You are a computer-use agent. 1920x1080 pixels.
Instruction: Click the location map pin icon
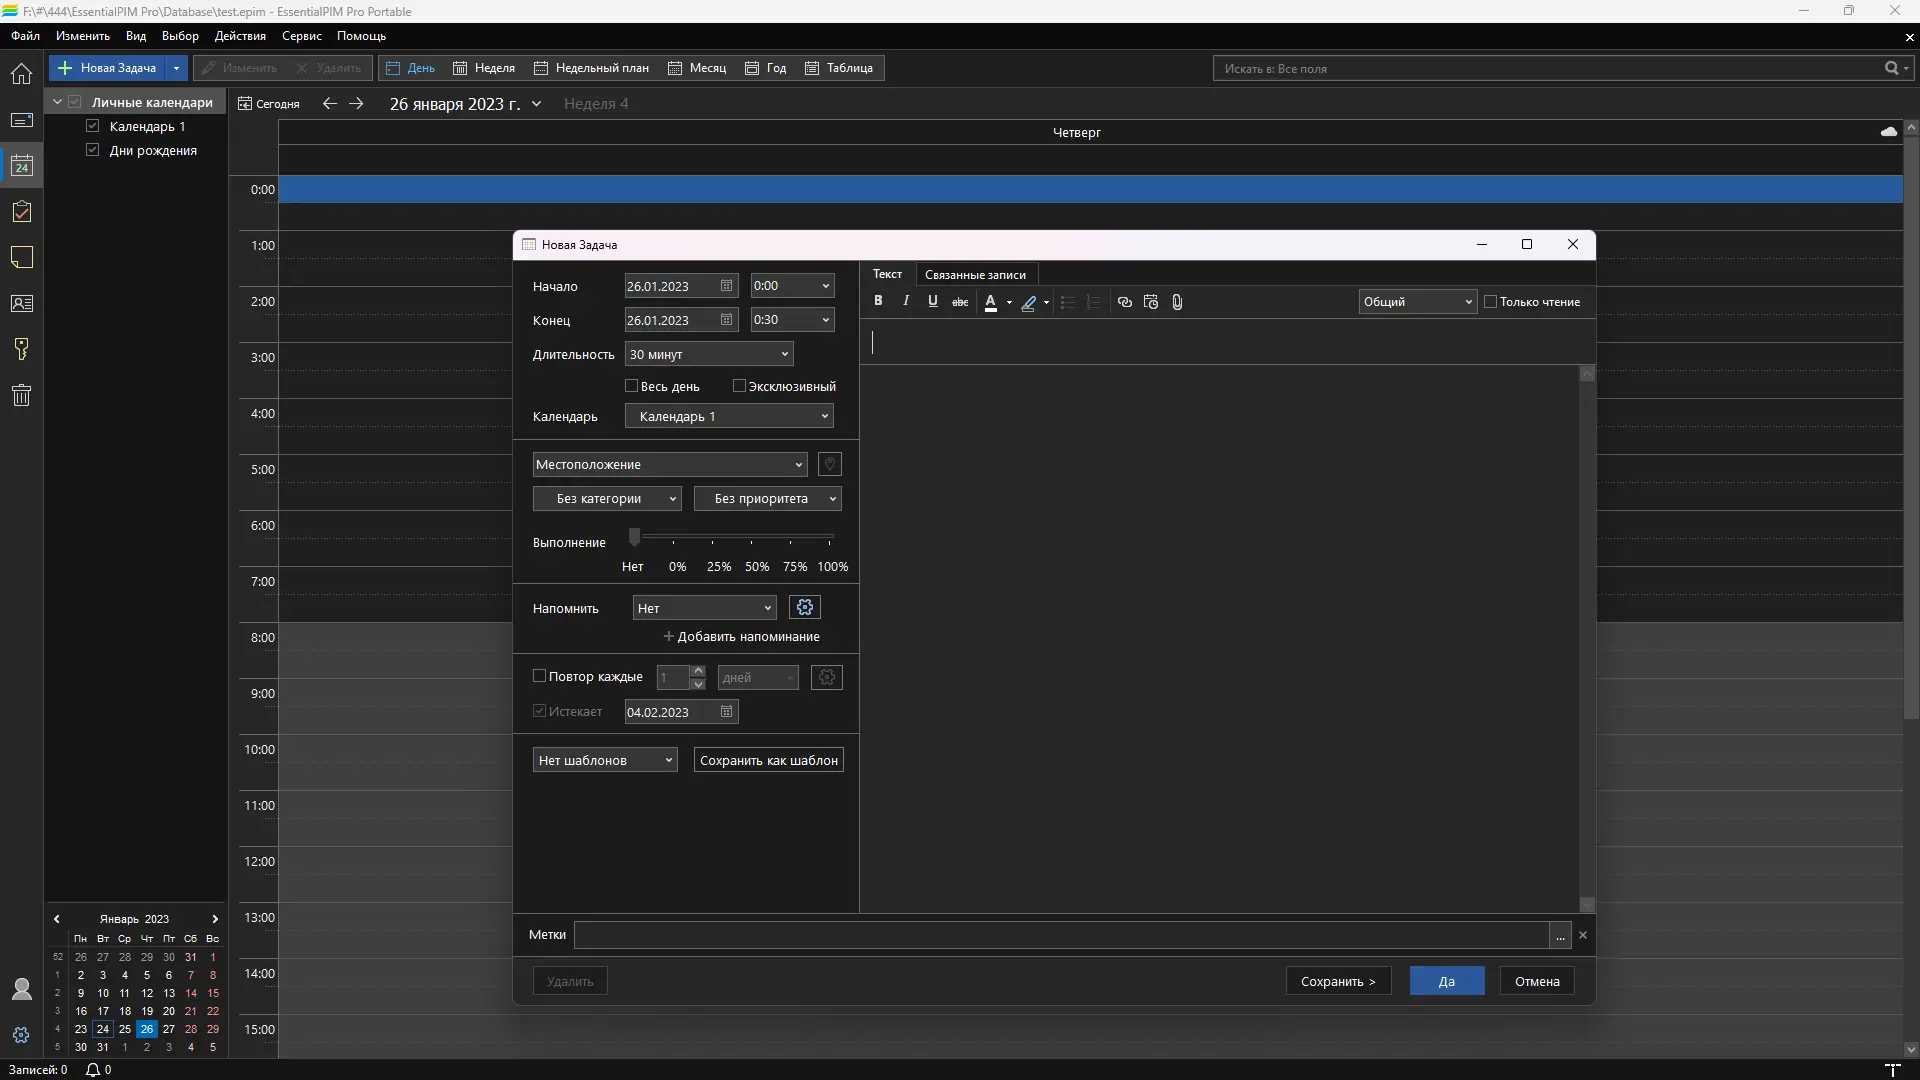point(829,464)
